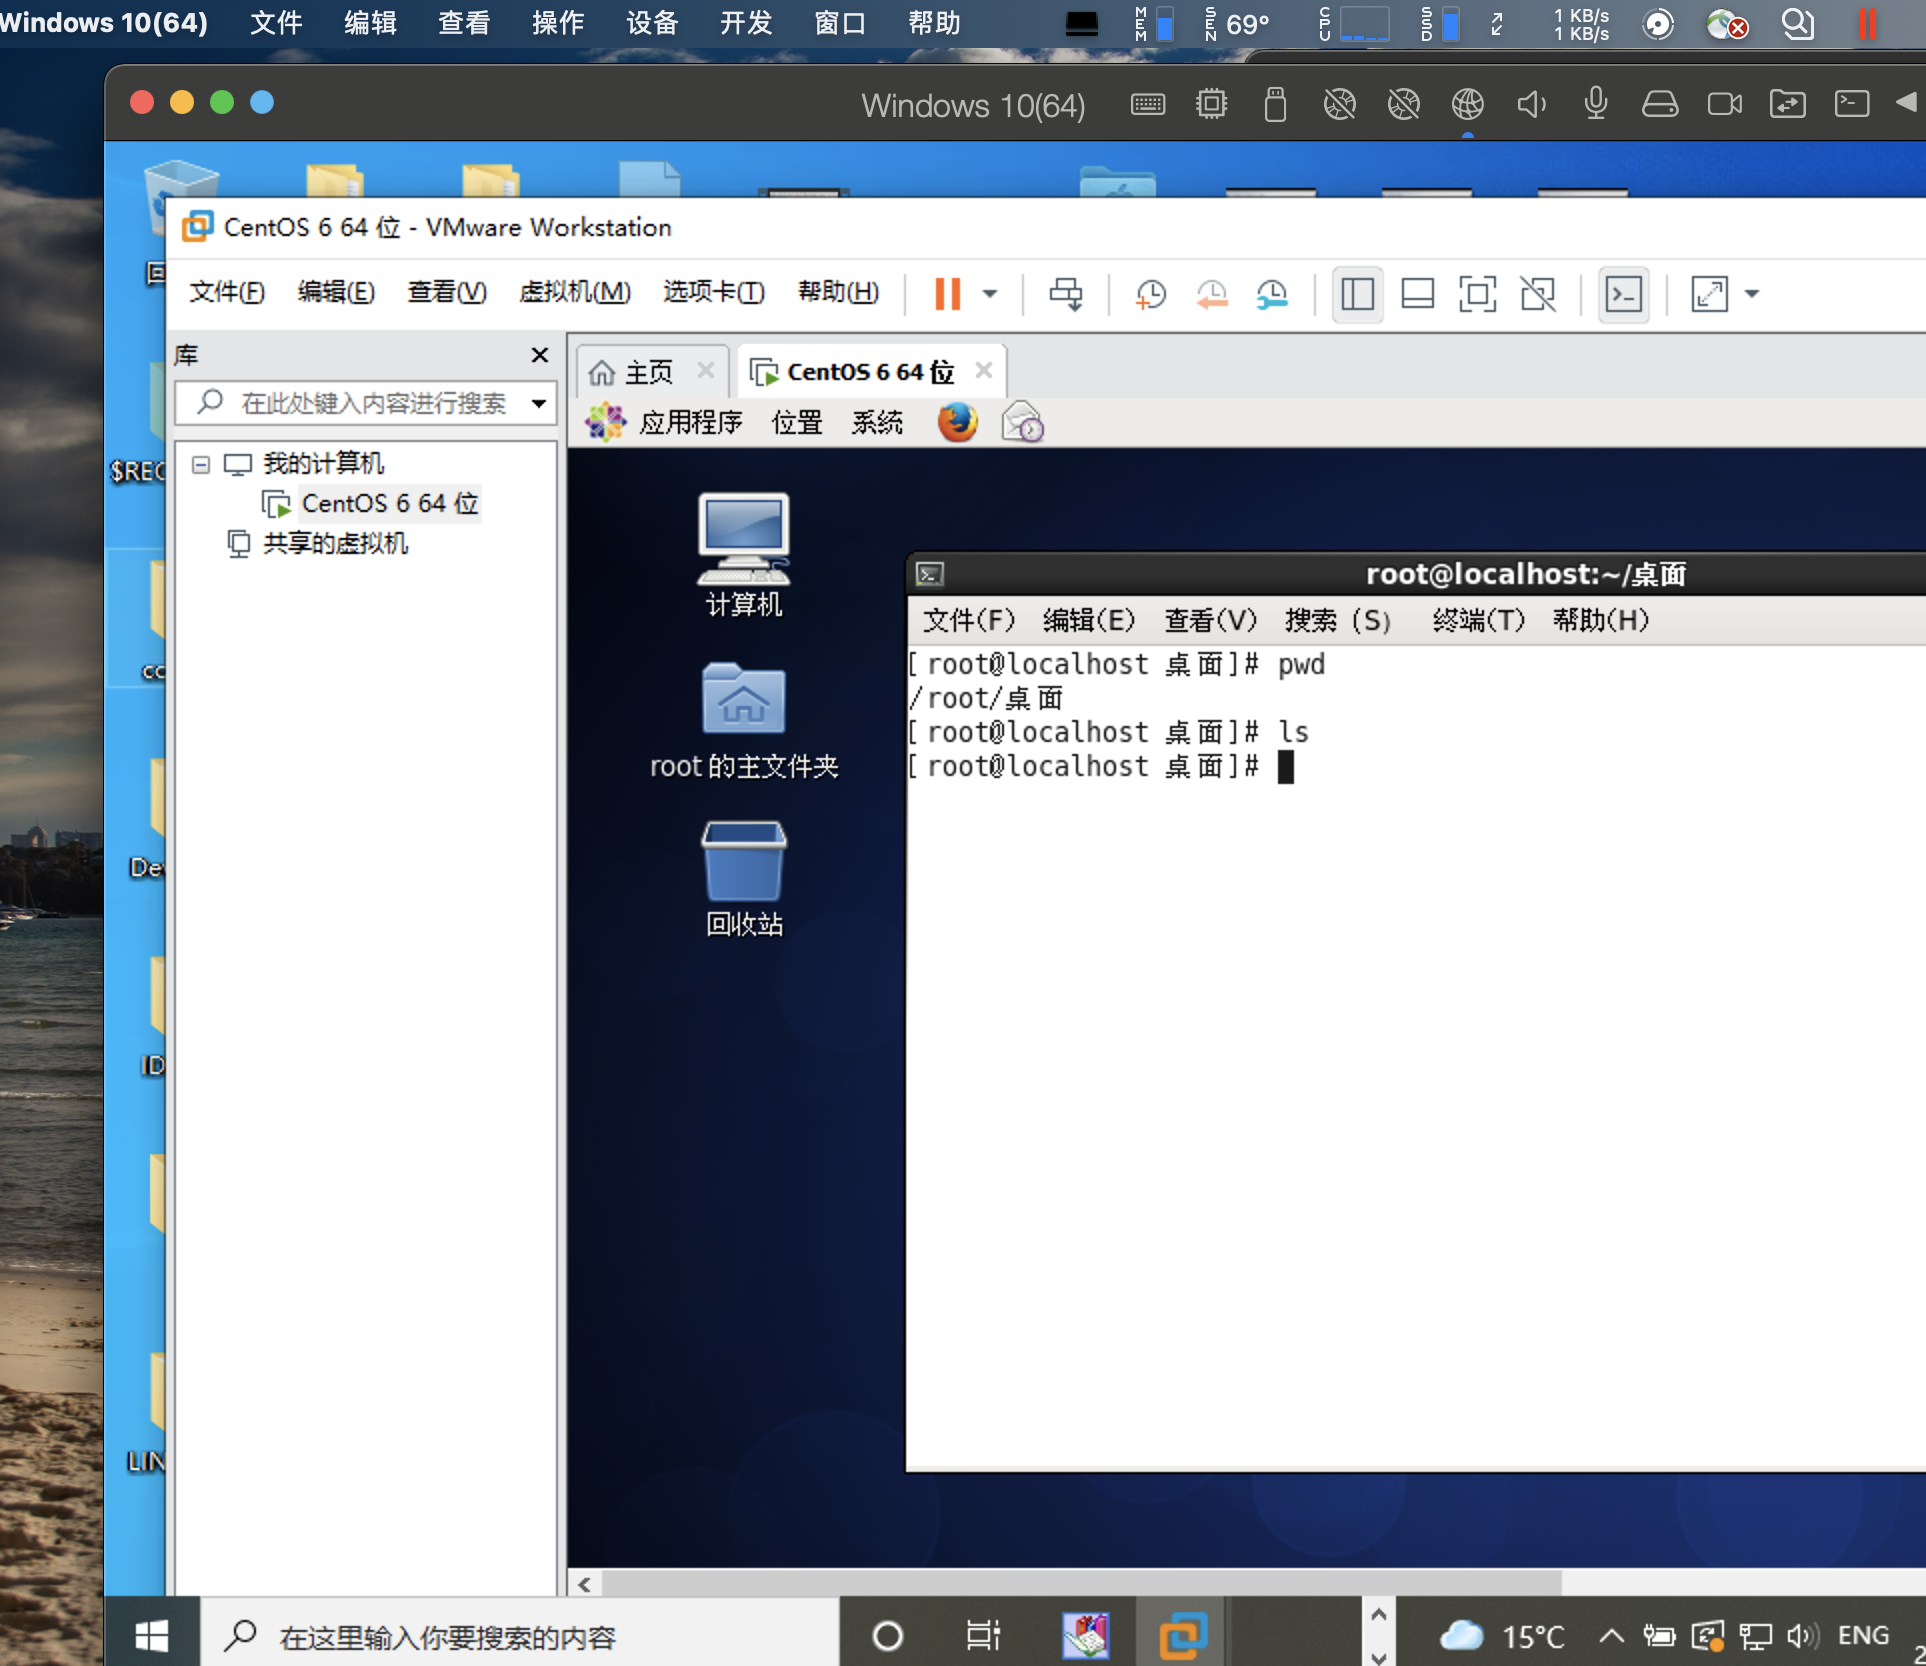The width and height of the screenshot is (1926, 1666).
Task: Open the power options dropdown arrow beside pause
Action: pos(990,294)
